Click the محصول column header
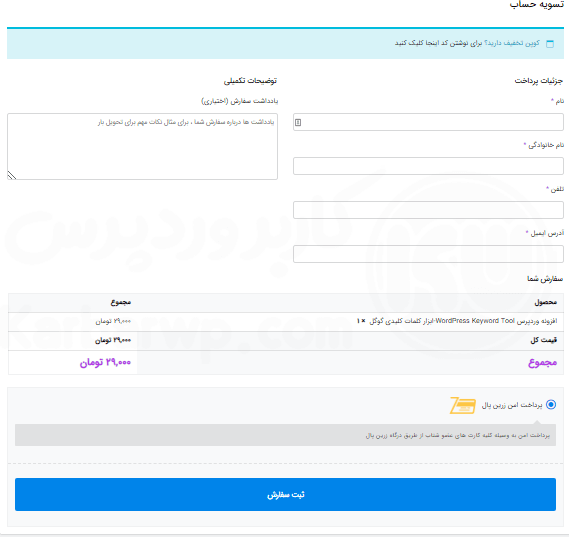This screenshot has height=537, width=569. 546,302
